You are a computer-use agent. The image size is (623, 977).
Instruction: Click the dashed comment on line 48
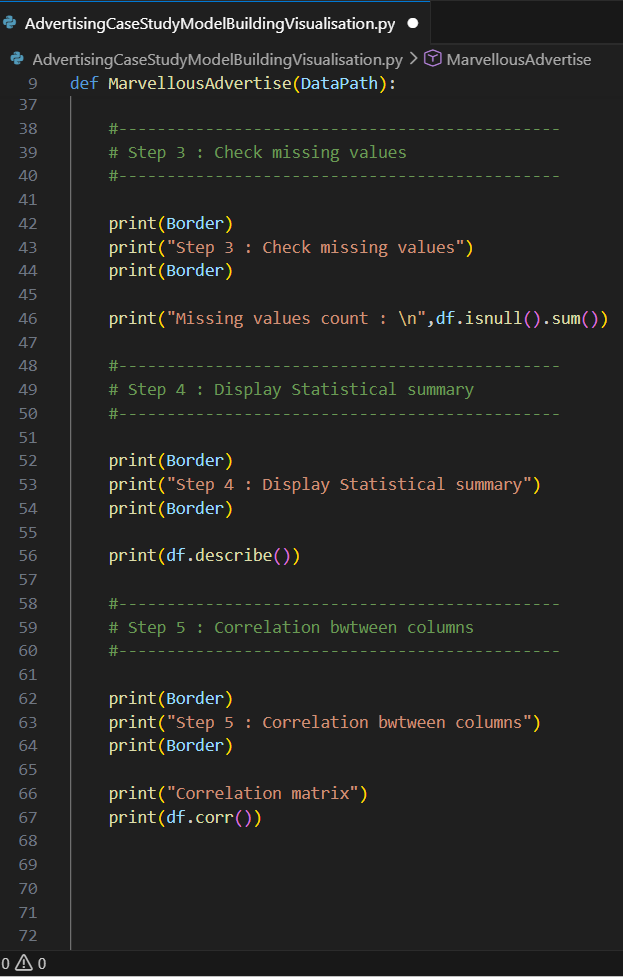[334, 366]
